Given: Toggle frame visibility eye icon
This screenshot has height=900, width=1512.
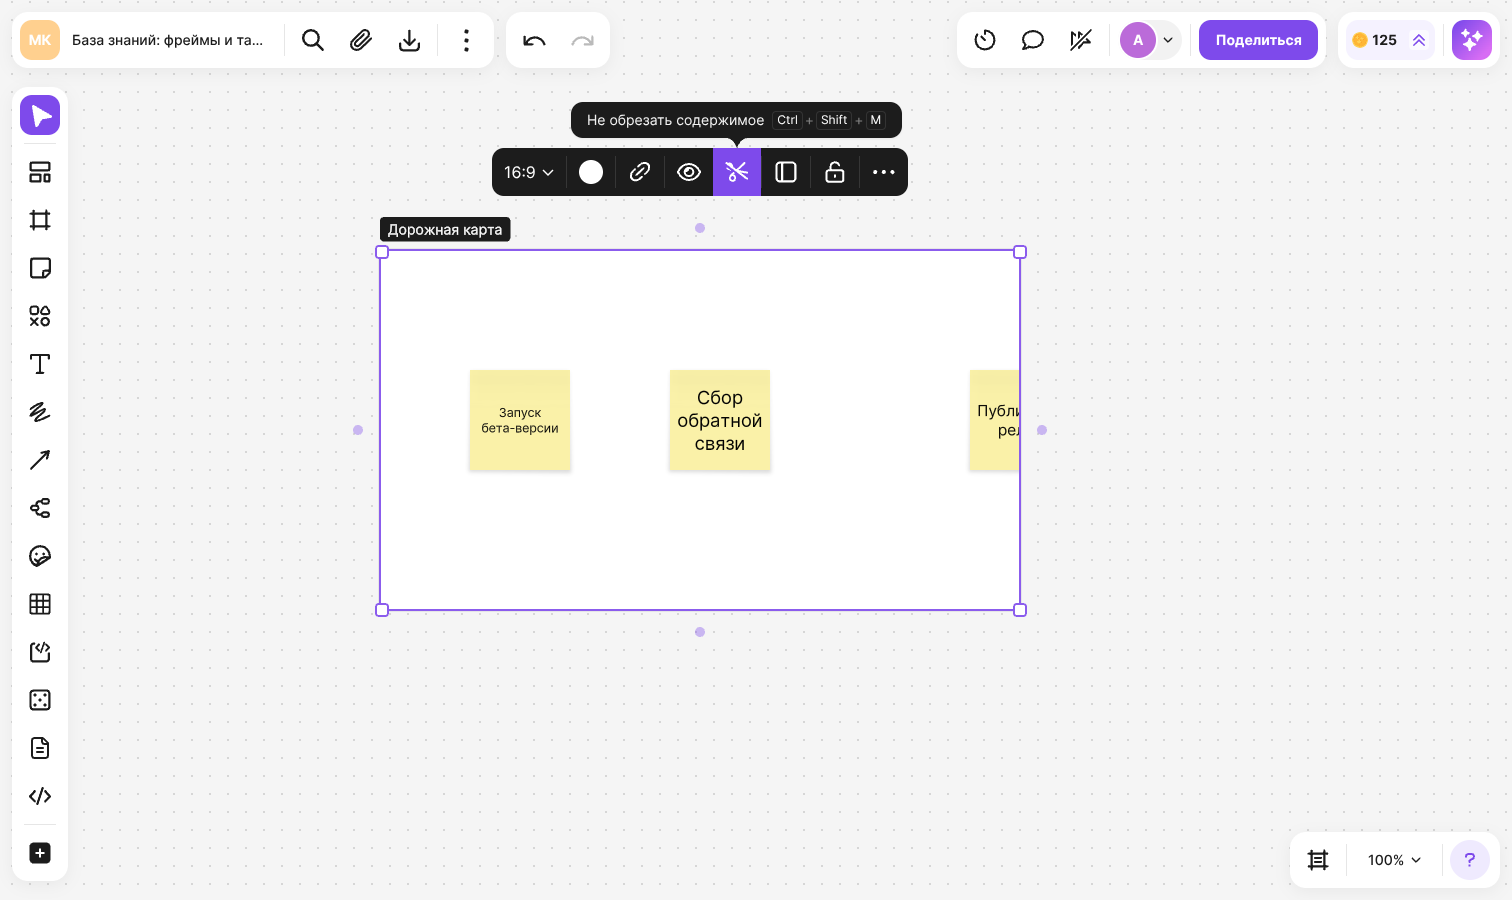Looking at the screenshot, I should pyautogui.click(x=689, y=172).
